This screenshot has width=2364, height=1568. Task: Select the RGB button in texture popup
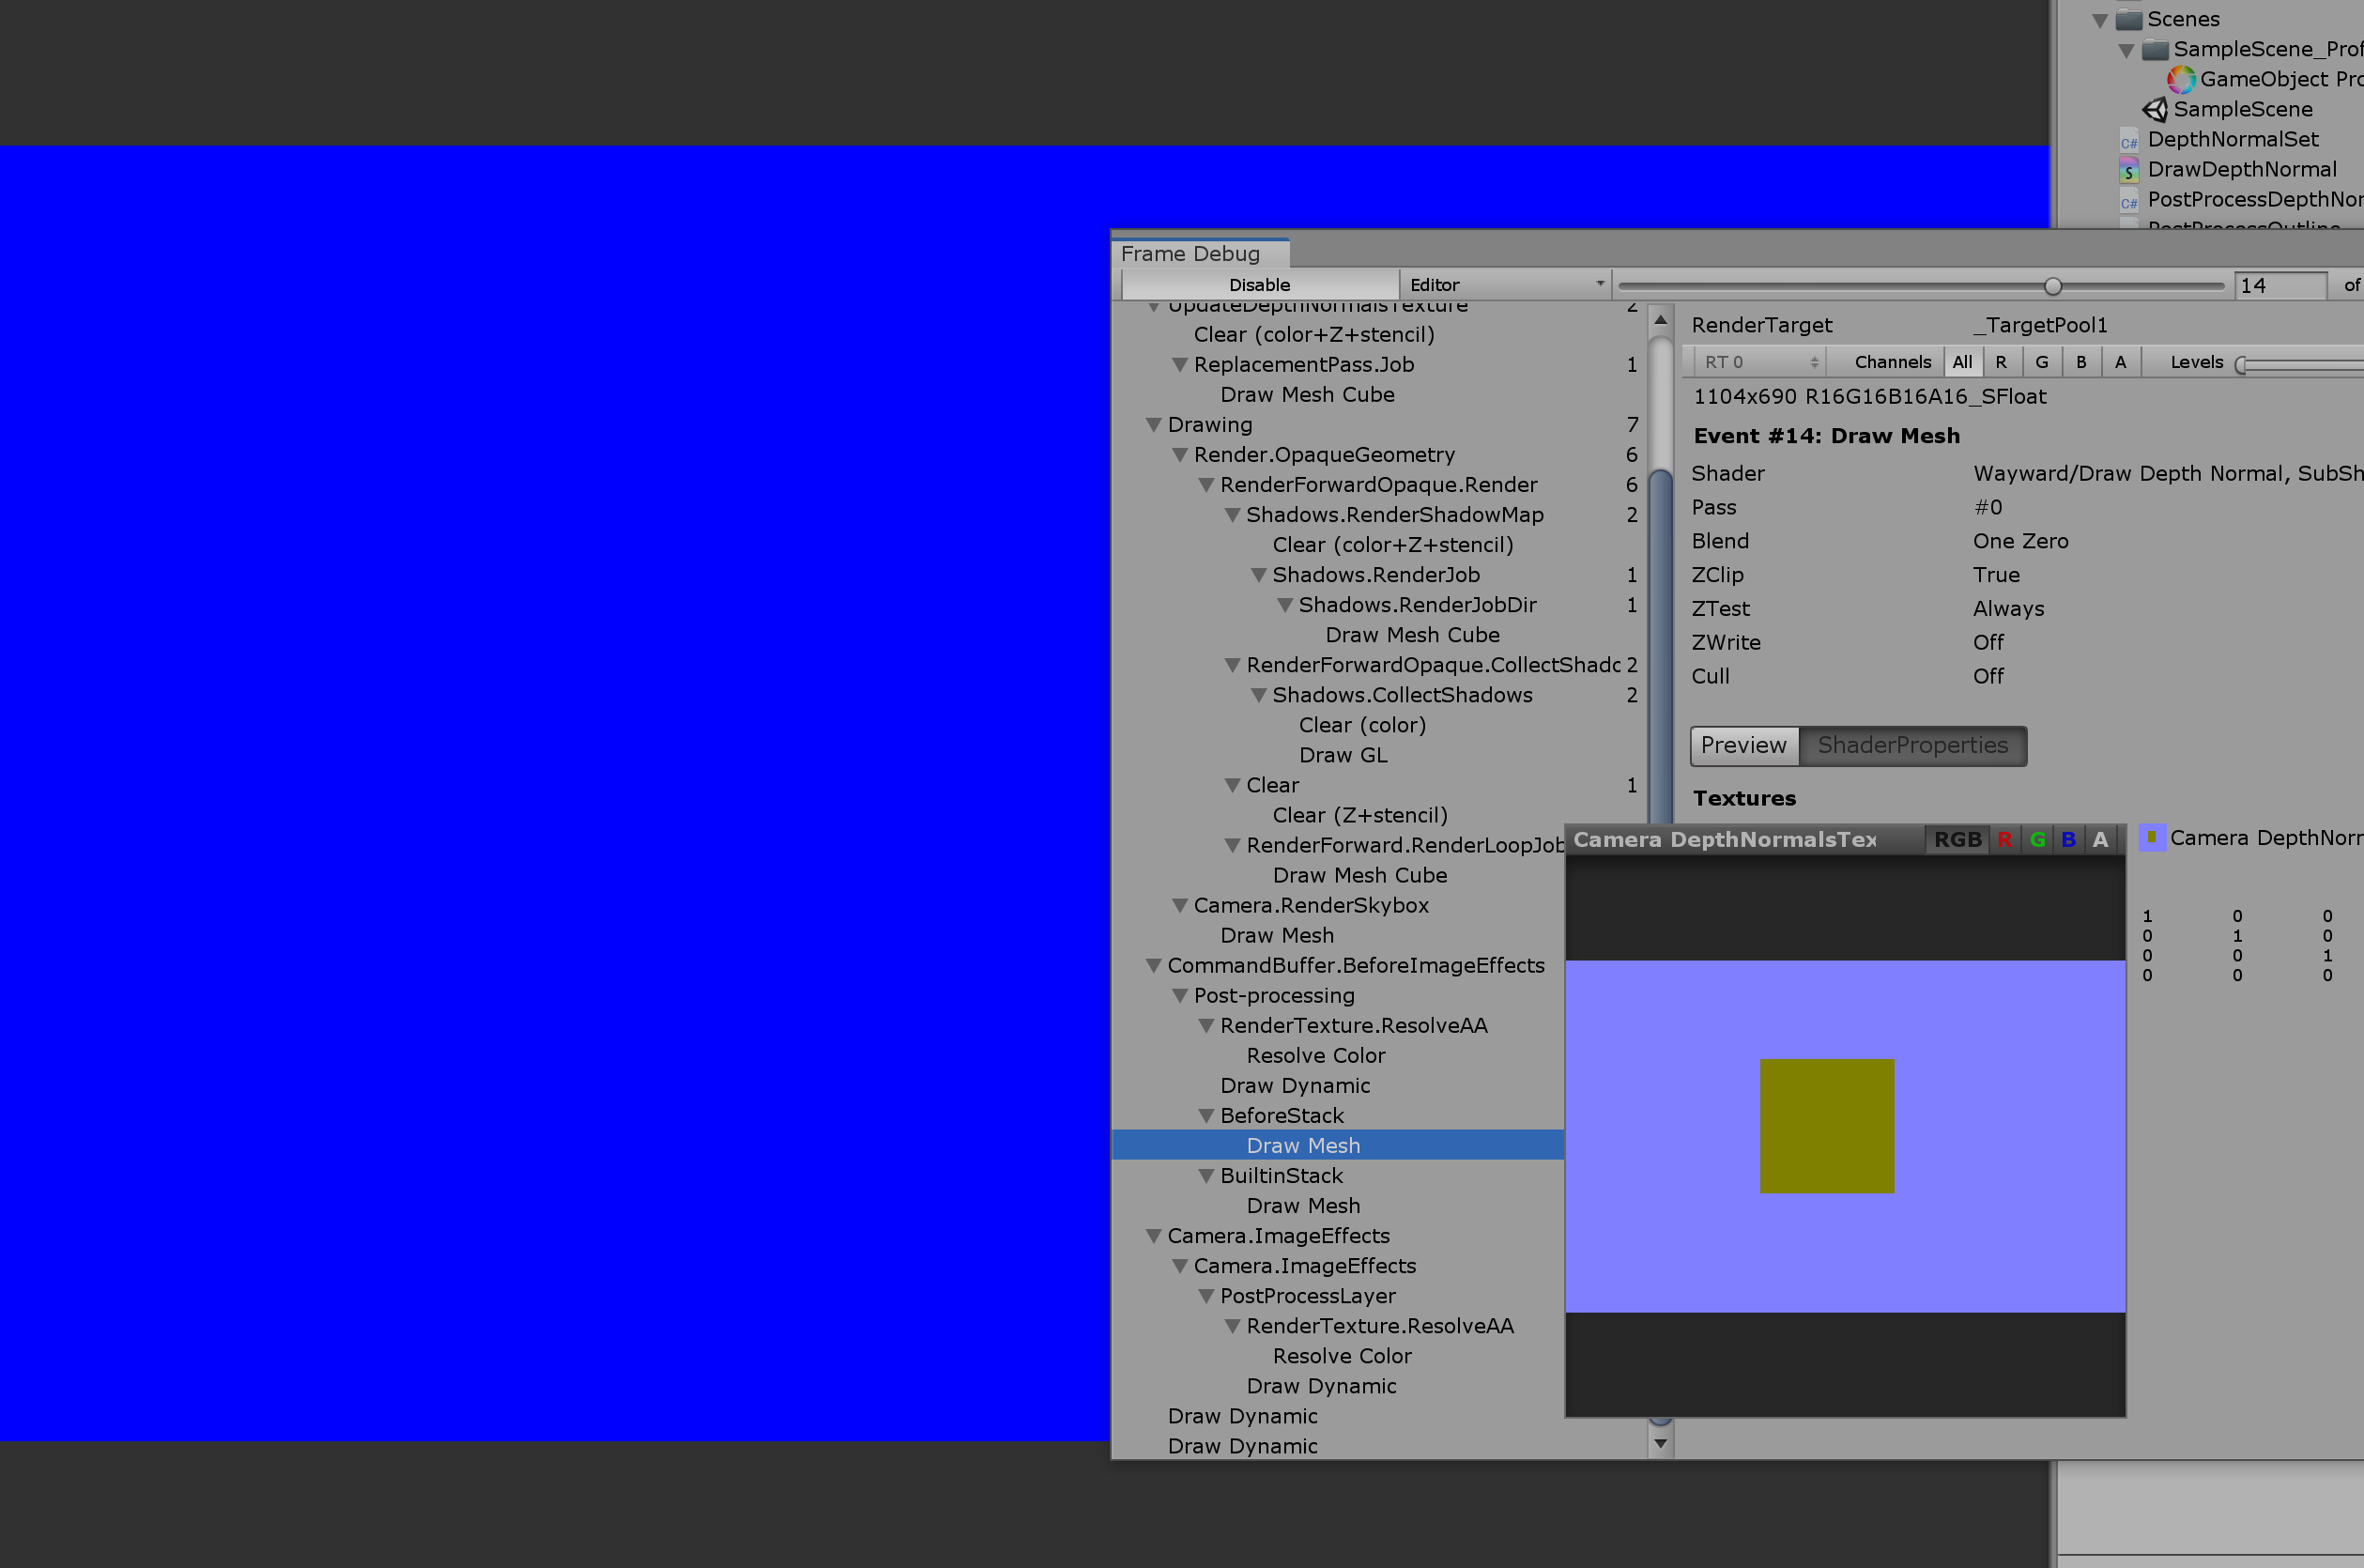[1957, 840]
